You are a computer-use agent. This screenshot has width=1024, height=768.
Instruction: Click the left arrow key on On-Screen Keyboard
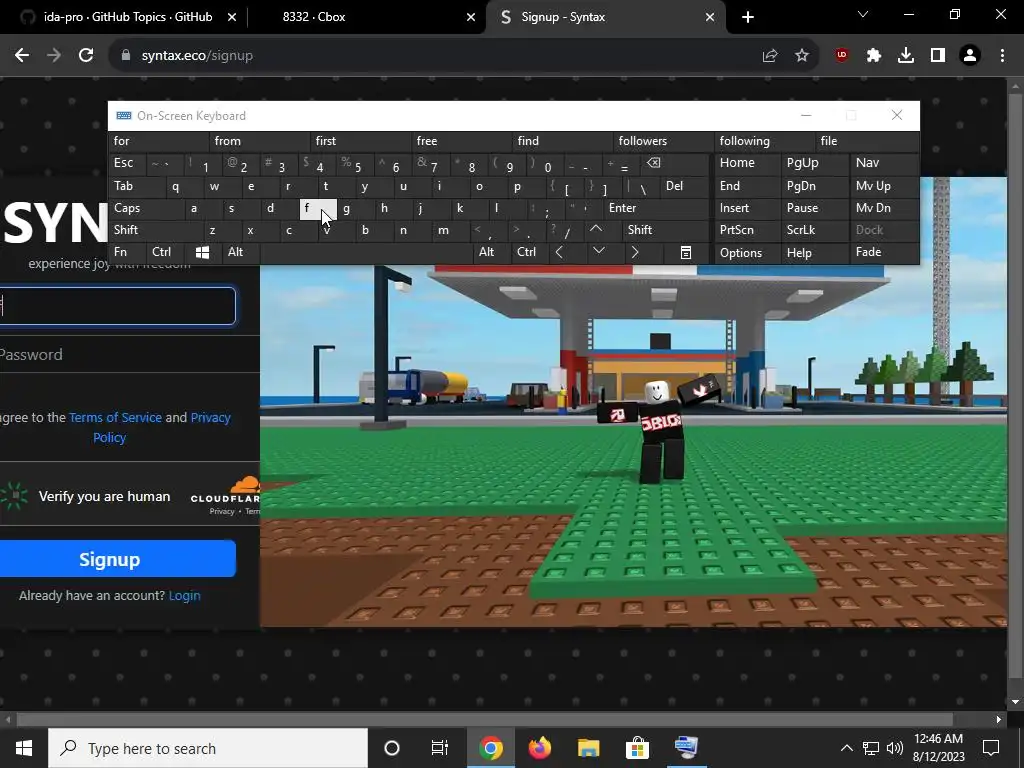(559, 252)
